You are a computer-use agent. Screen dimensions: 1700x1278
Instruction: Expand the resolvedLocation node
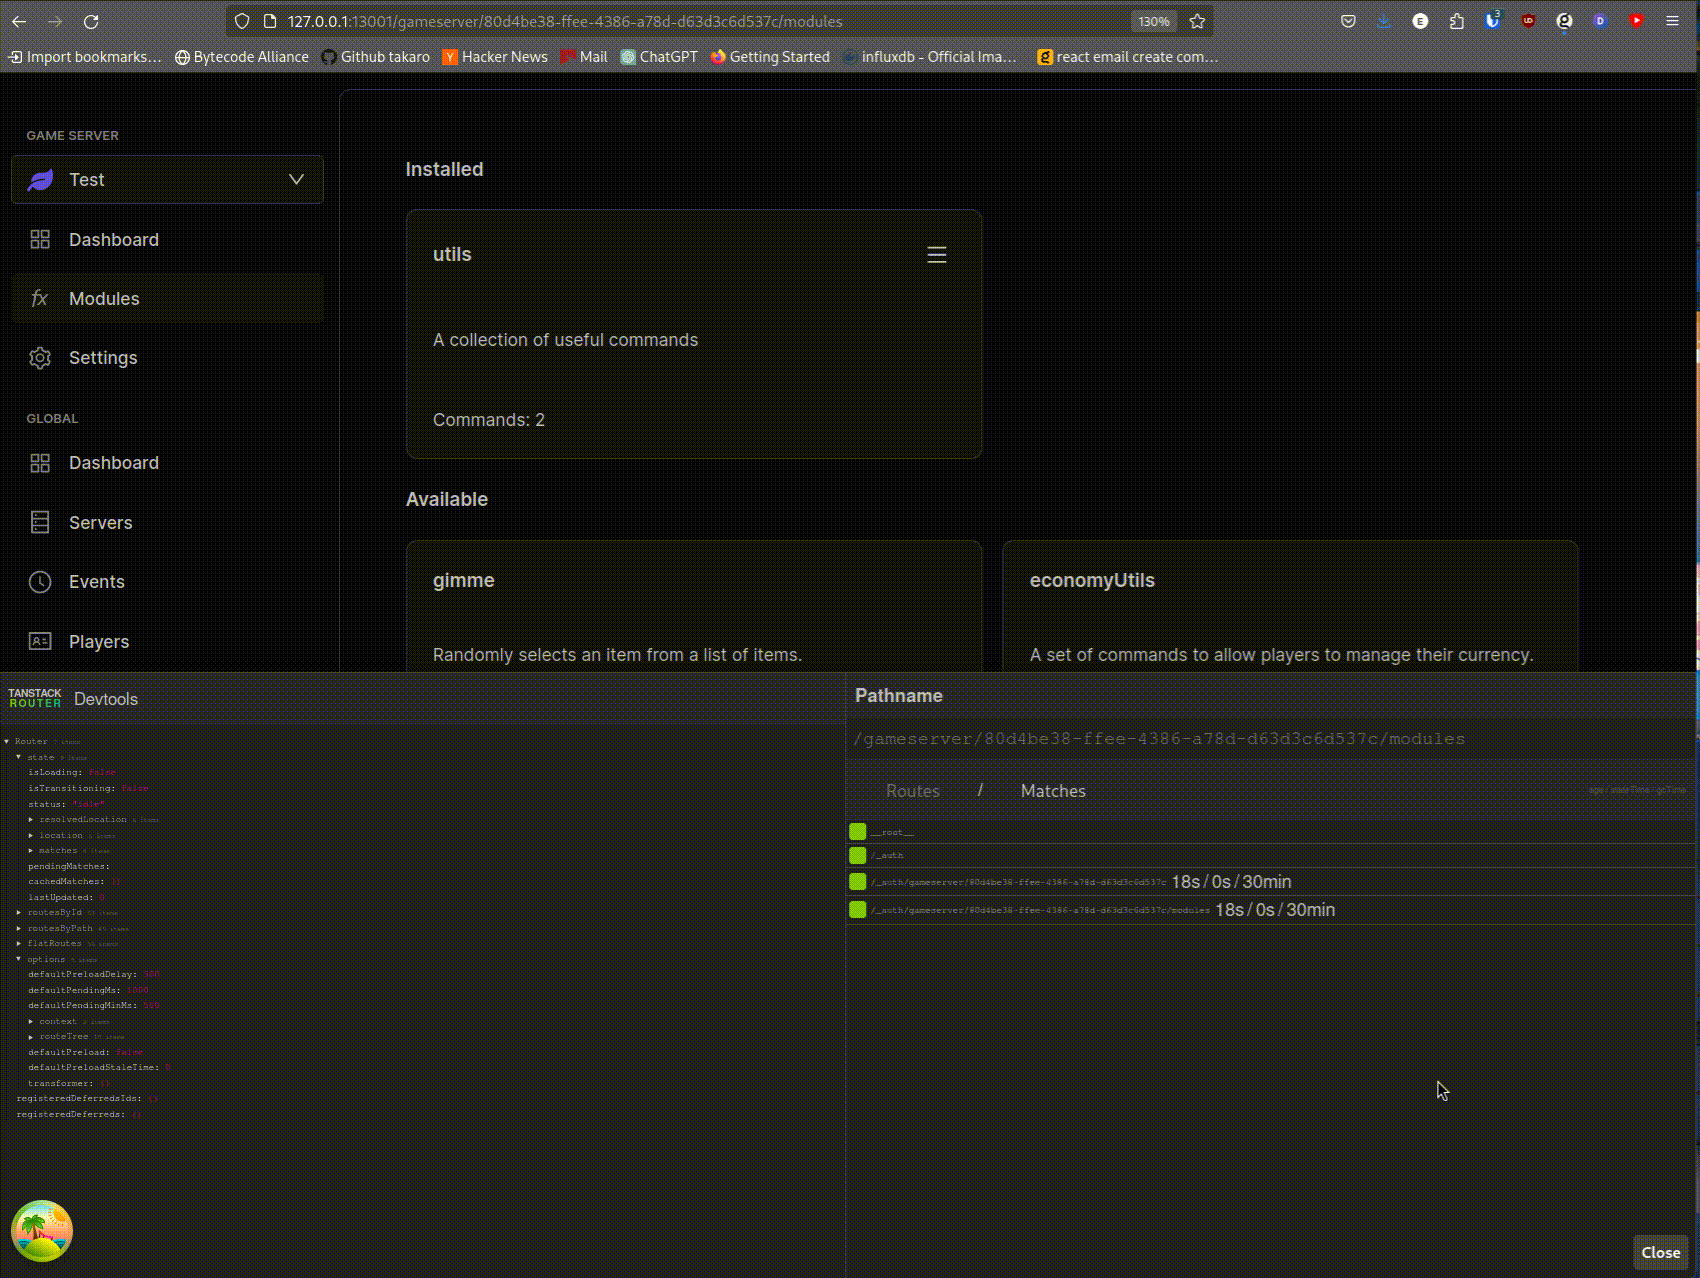click(31, 819)
